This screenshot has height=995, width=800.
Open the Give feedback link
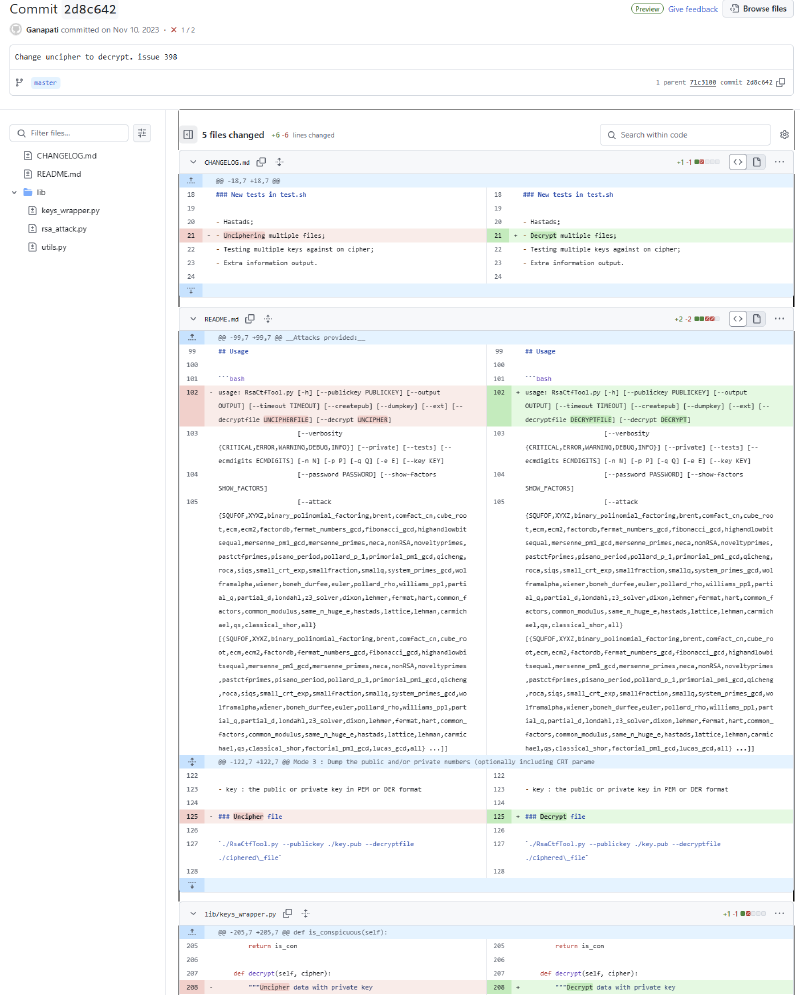click(x=693, y=9)
